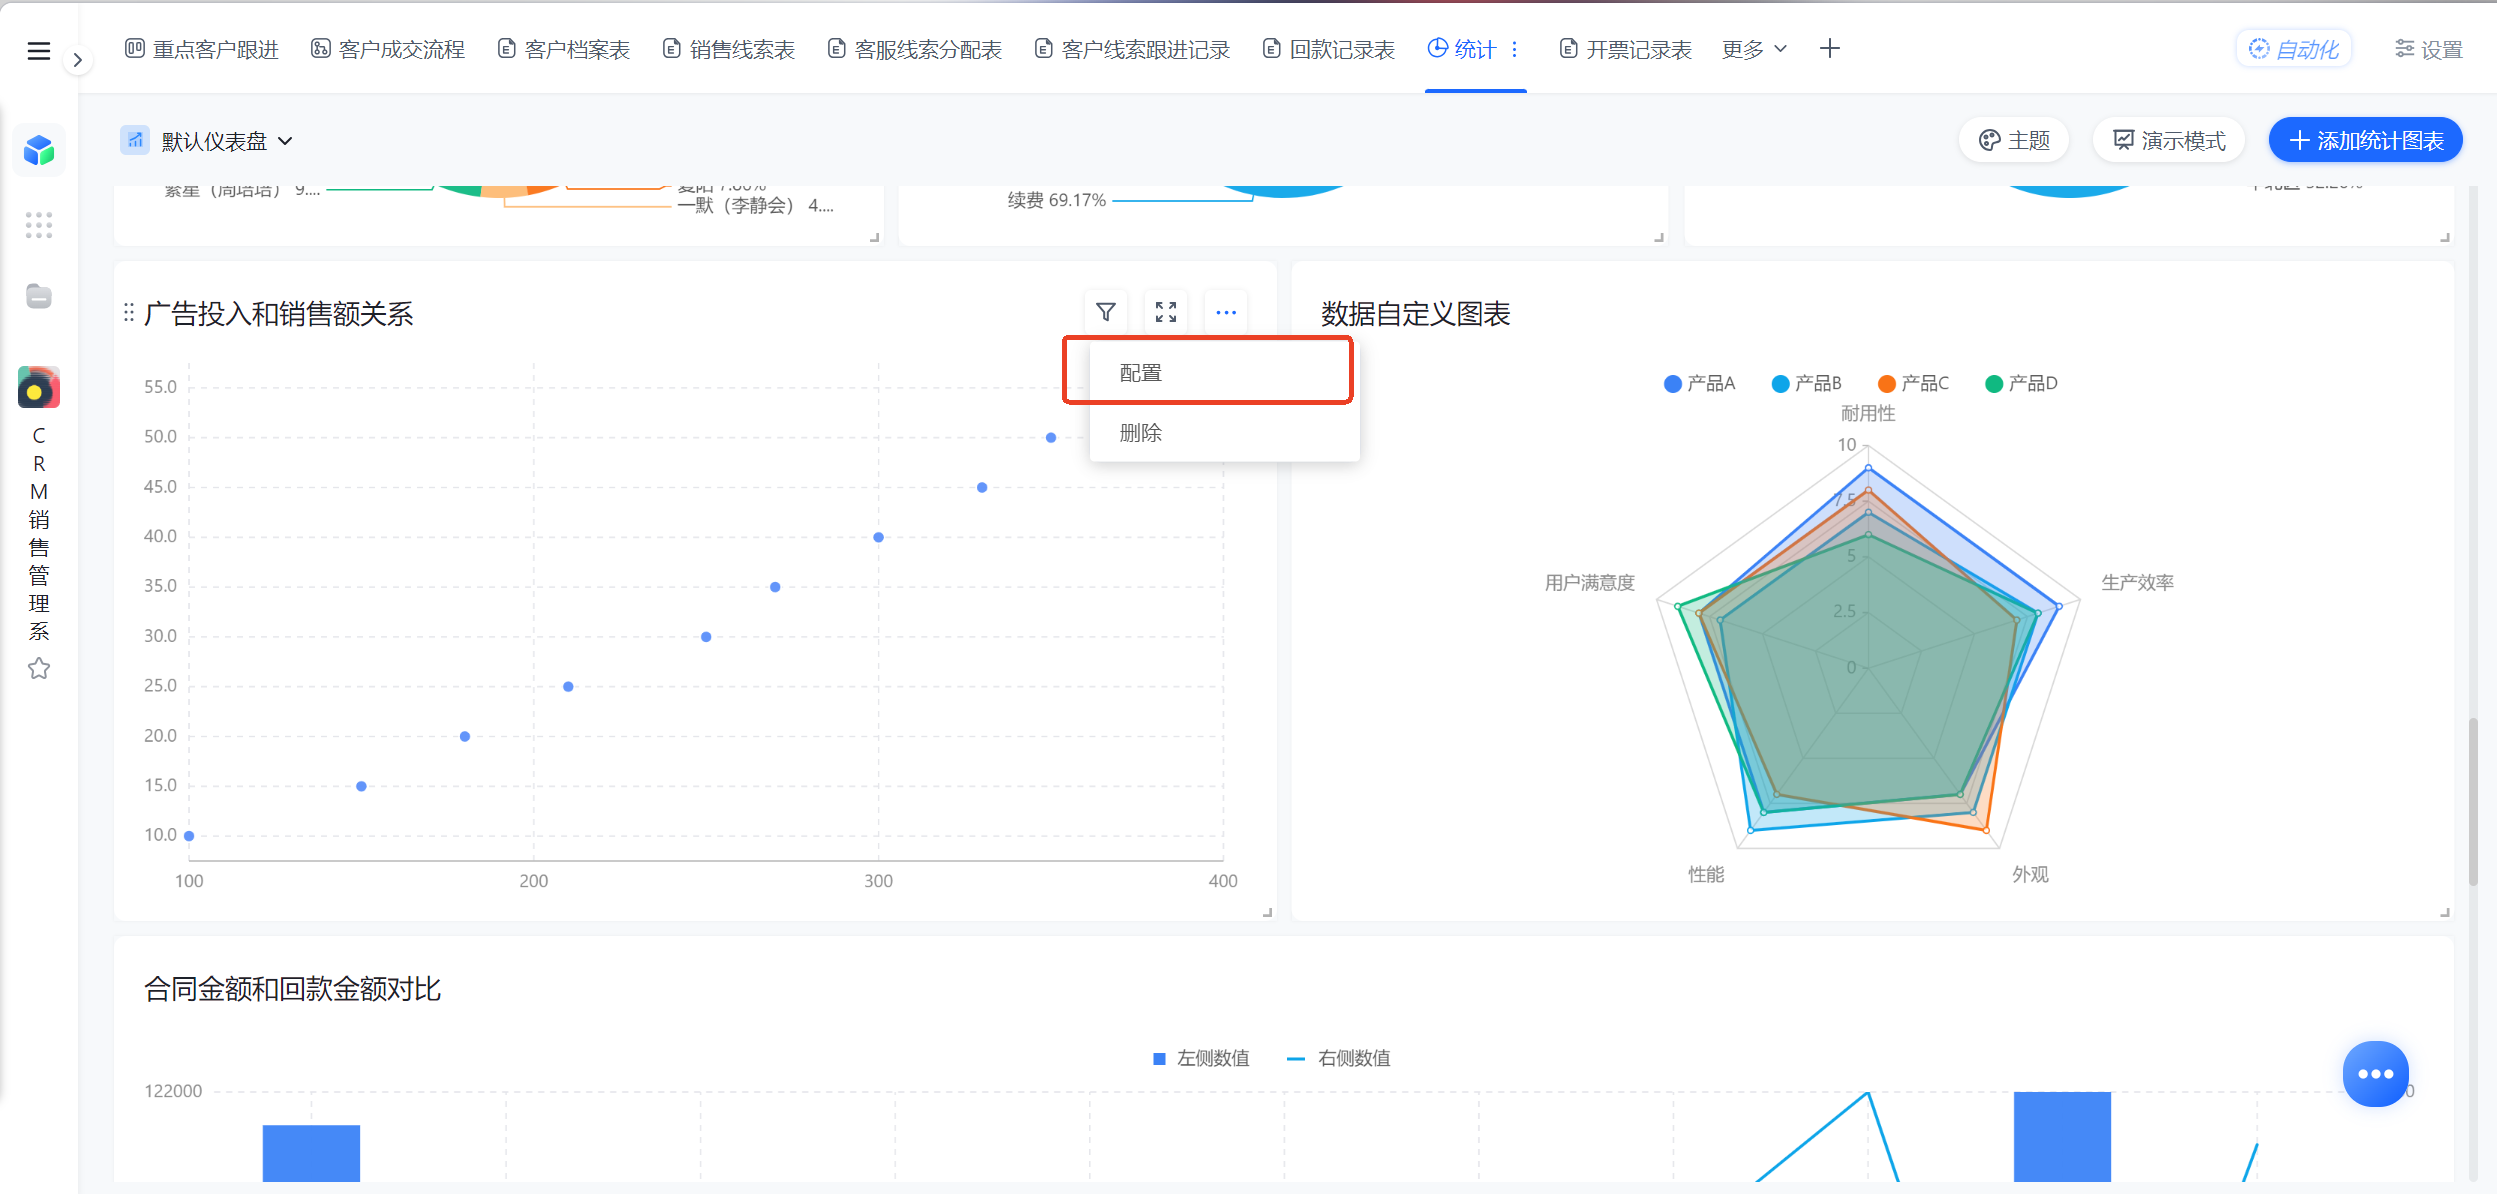The image size is (2497, 1194).
Task: Click the scatter point at value 50.0
Action: coord(1050,437)
